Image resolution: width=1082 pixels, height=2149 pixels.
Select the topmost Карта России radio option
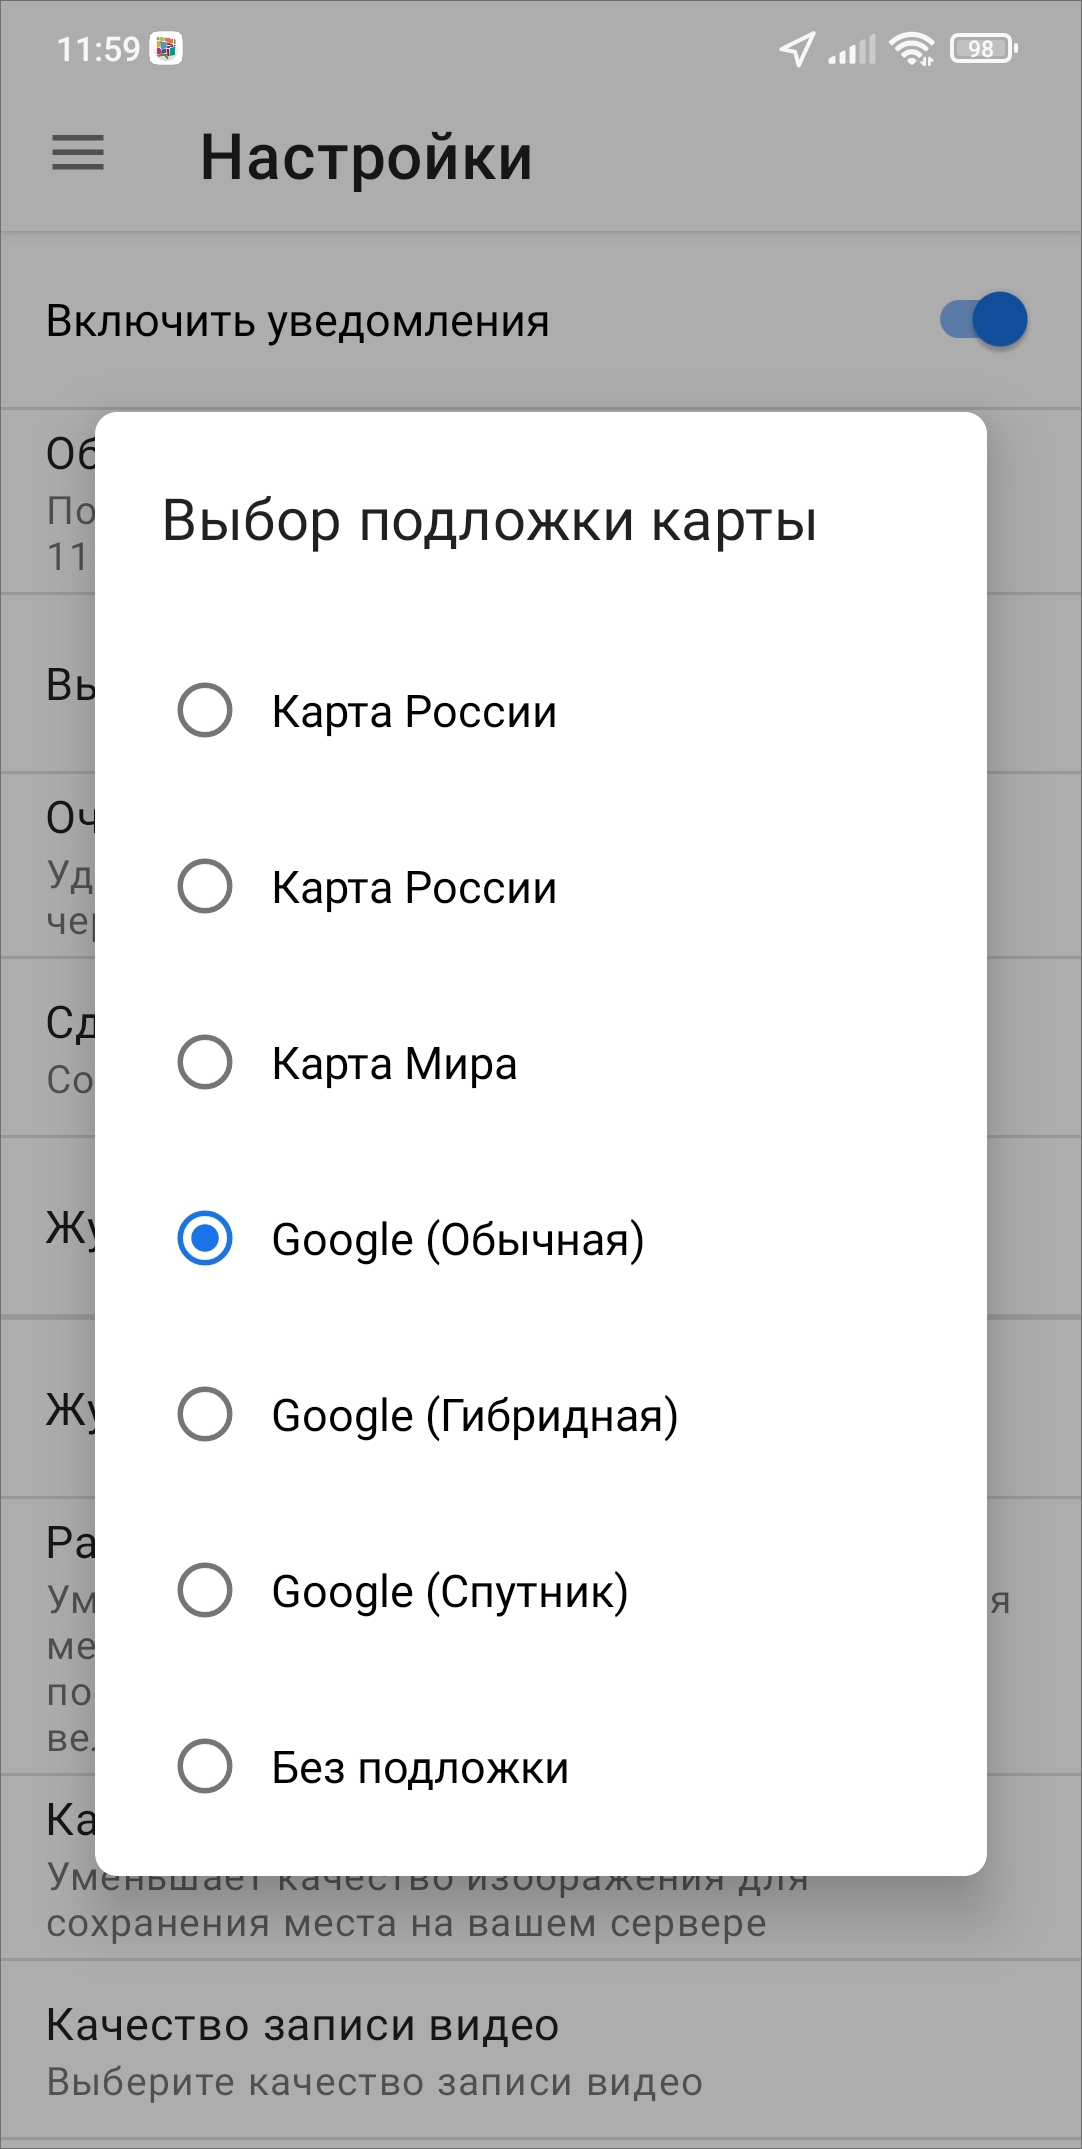coord(205,711)
